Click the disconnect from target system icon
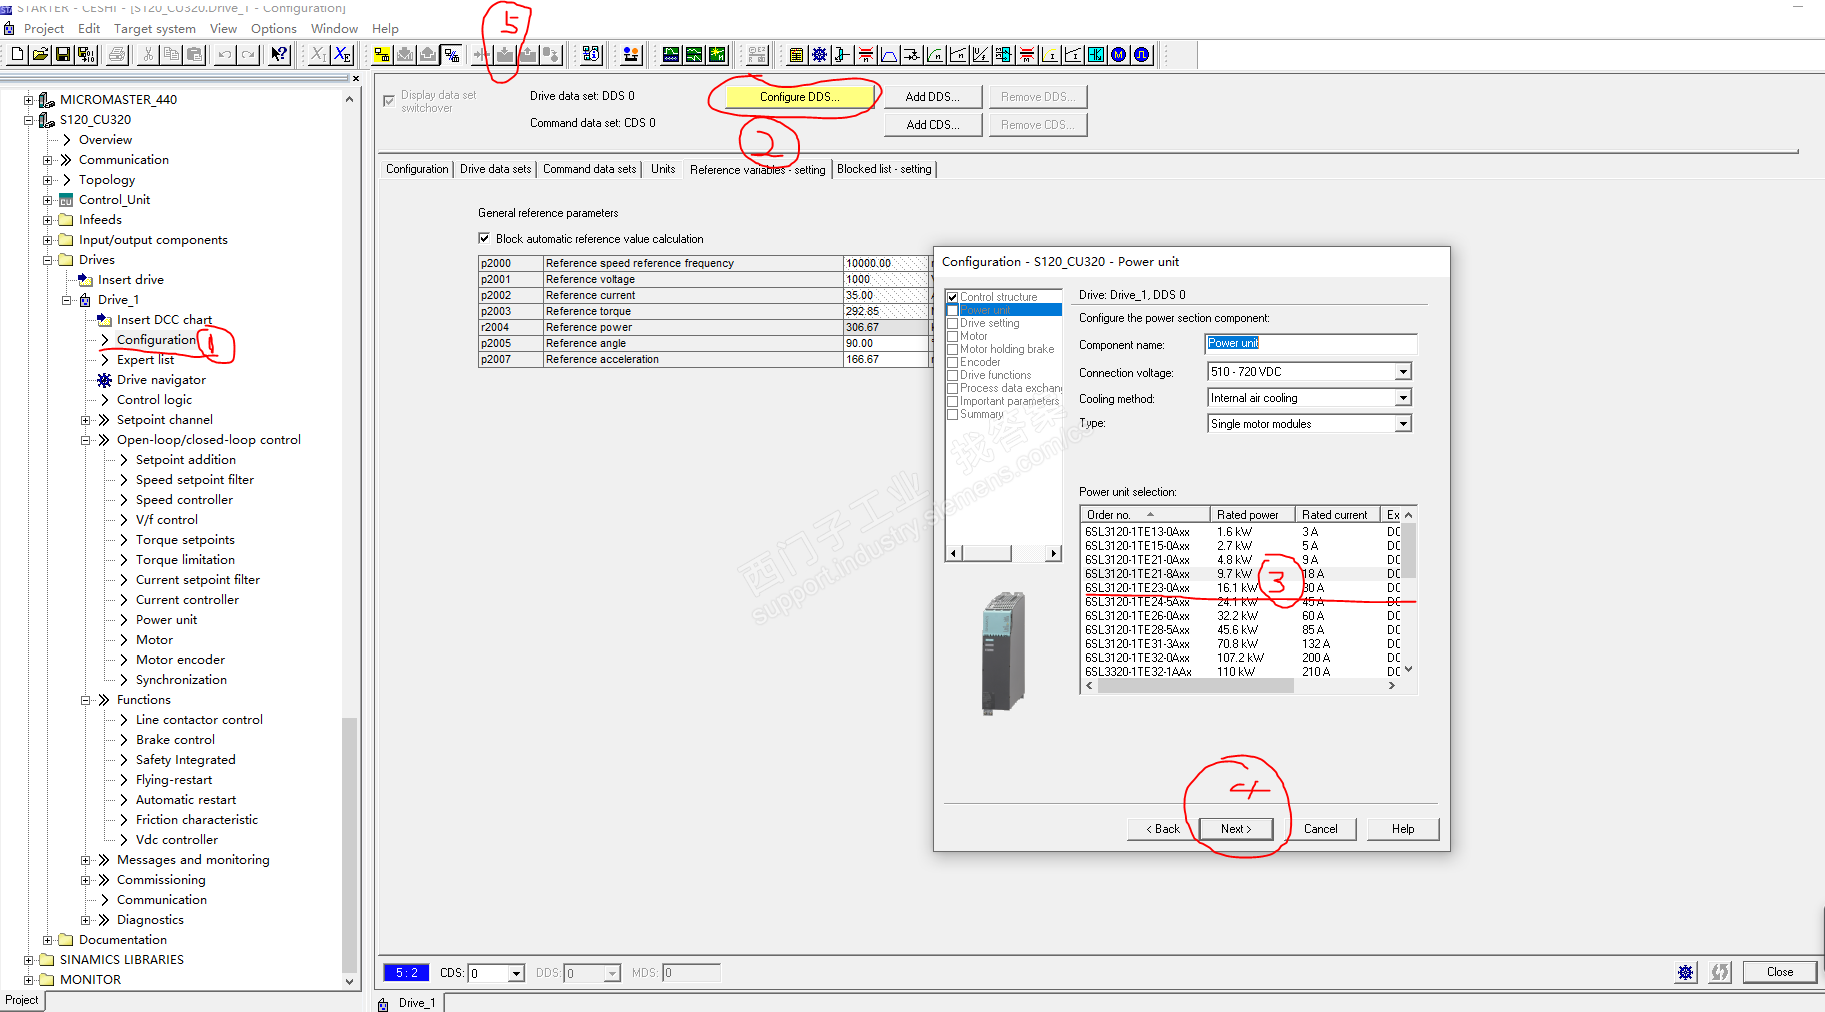The height and width of the screenshot is (1012, 1825). click(x=452, y=55)
